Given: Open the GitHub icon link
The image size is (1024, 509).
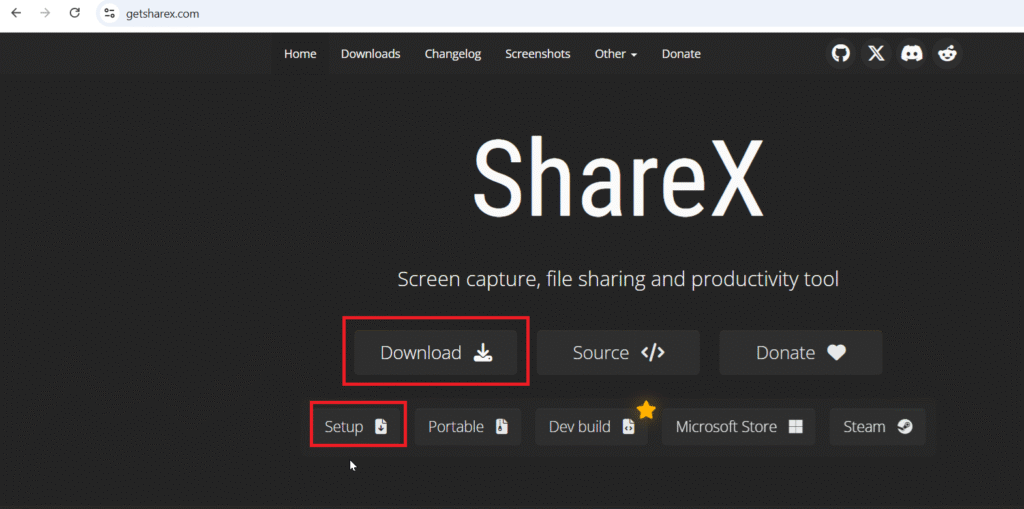Looking at the screenshot, I should point(841,54).
